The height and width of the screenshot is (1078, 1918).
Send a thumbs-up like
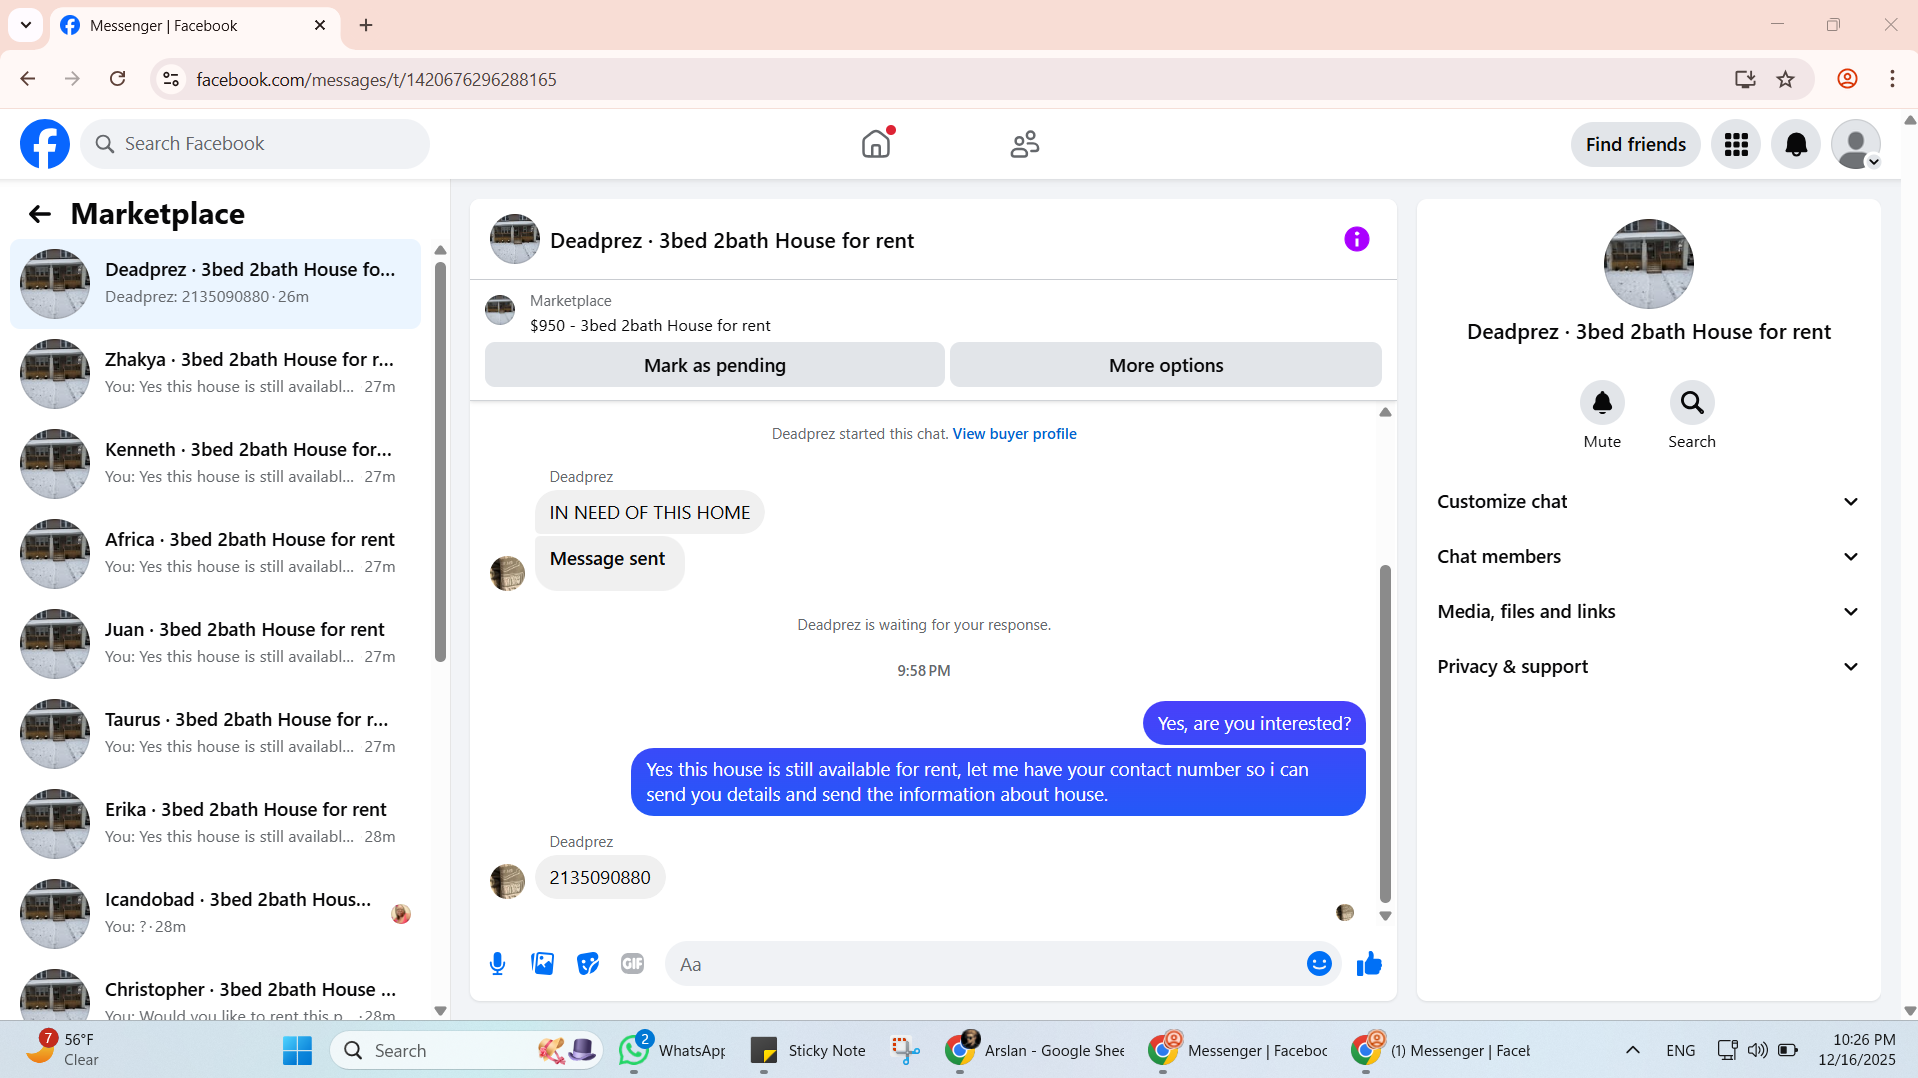(1369, 964)
